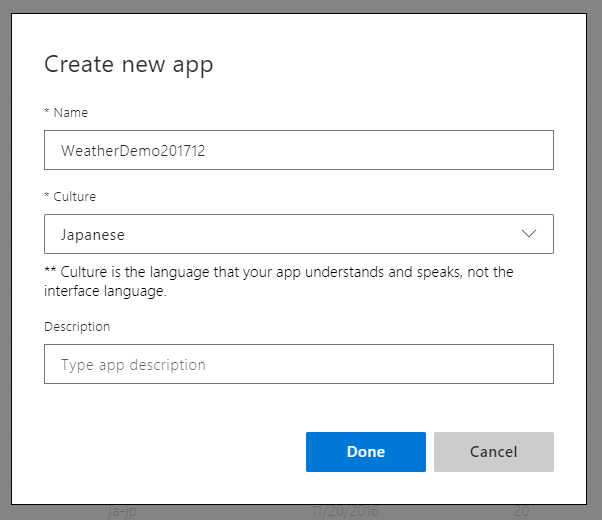
Task: Click the number "20" behind the dialog
Action: (520, 511)
